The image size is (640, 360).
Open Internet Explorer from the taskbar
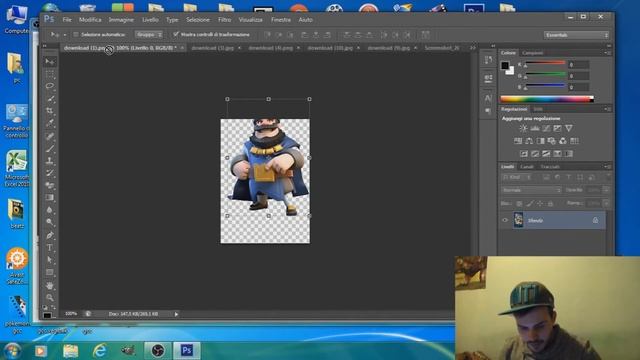pos(100,350)
